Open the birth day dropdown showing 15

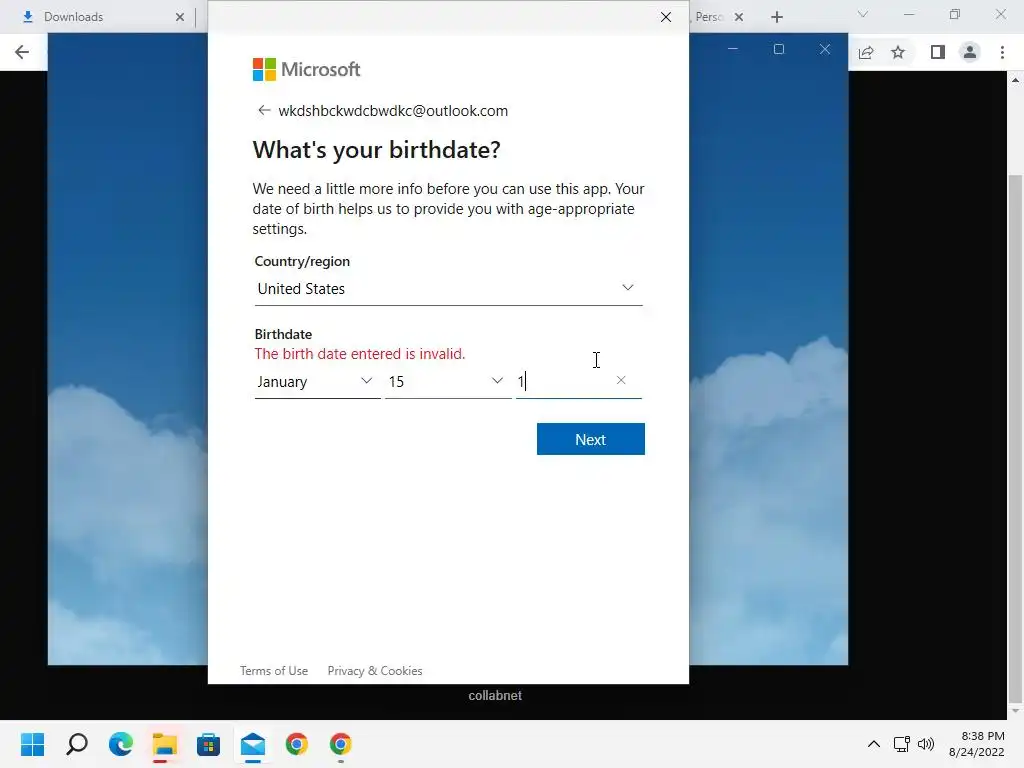pos(448,381)
